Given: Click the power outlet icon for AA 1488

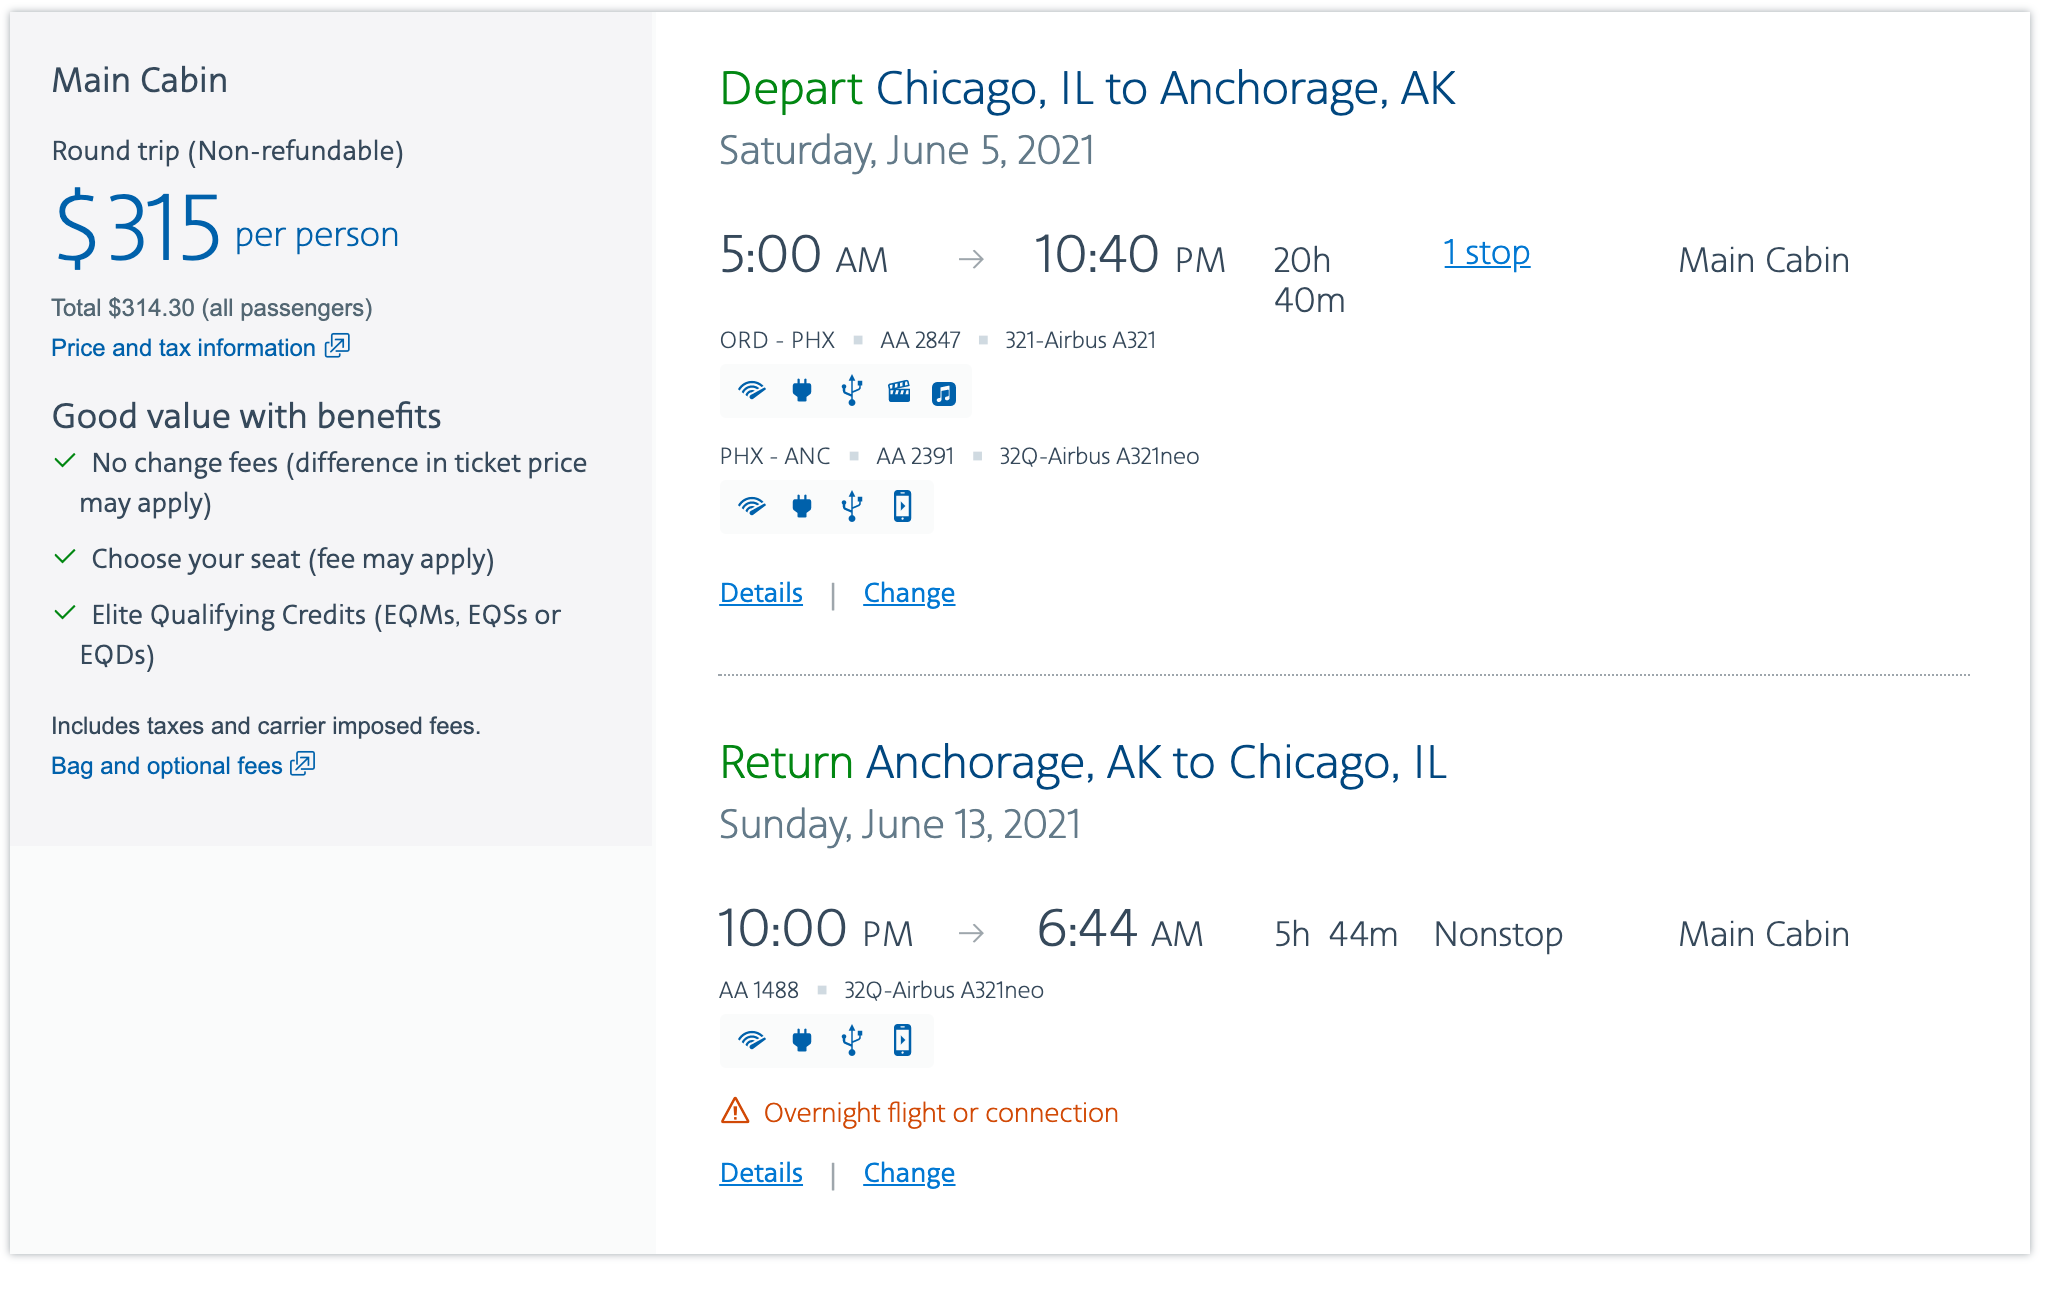Looking at the screenshot, I should pos(801,1040).
